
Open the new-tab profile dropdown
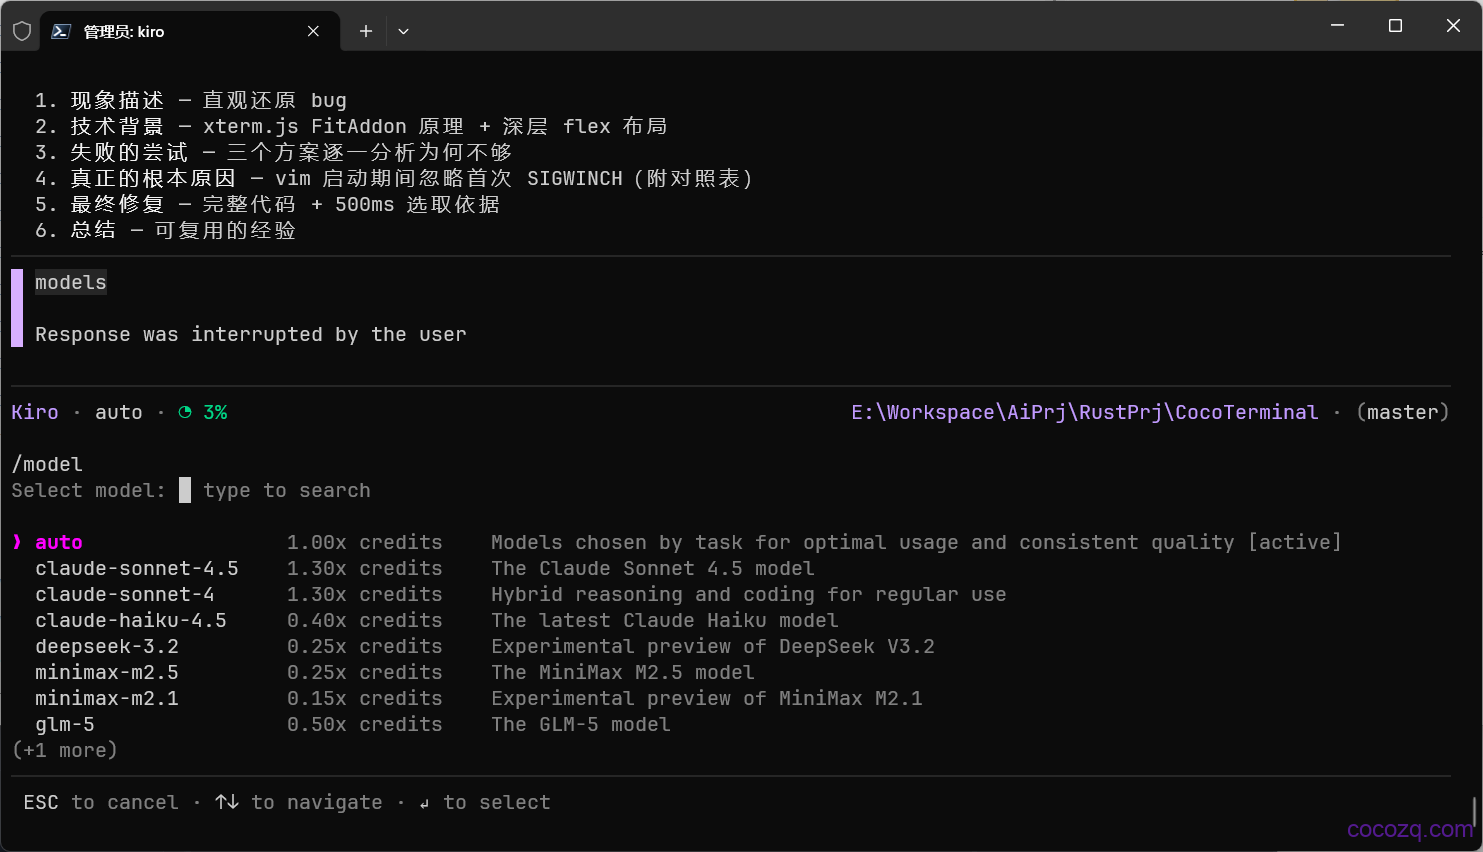403,31
